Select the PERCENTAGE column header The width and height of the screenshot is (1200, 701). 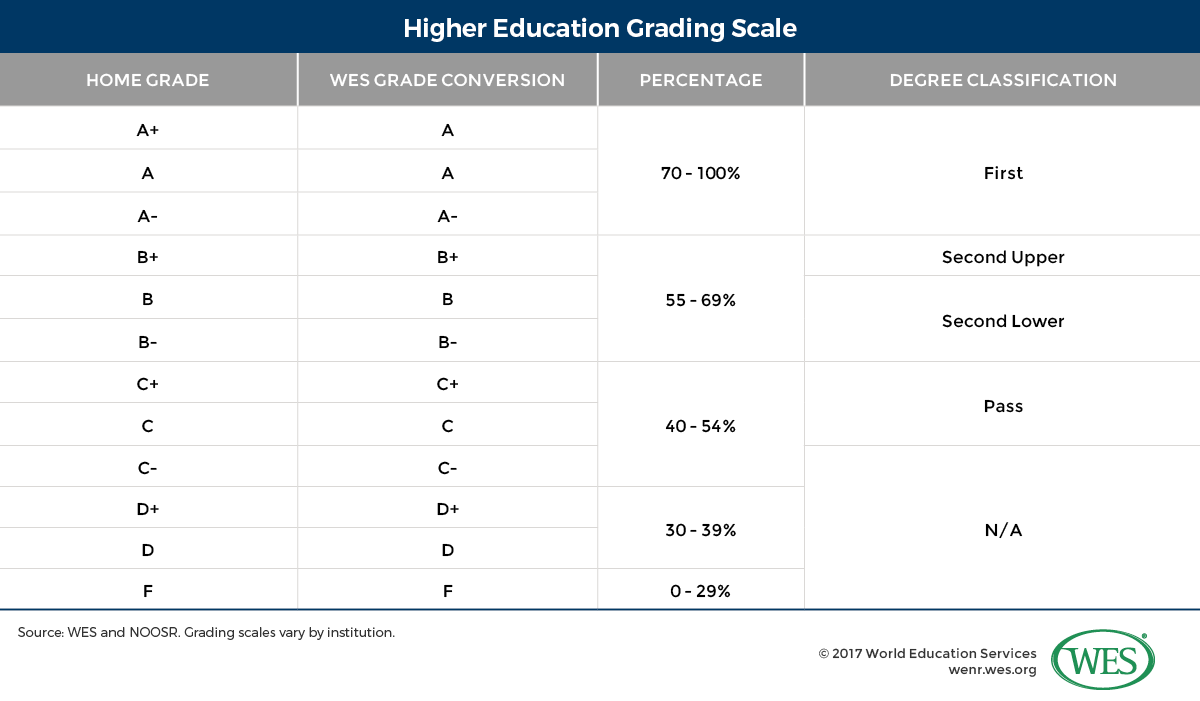pyautogui.click(x=701, y=80)
